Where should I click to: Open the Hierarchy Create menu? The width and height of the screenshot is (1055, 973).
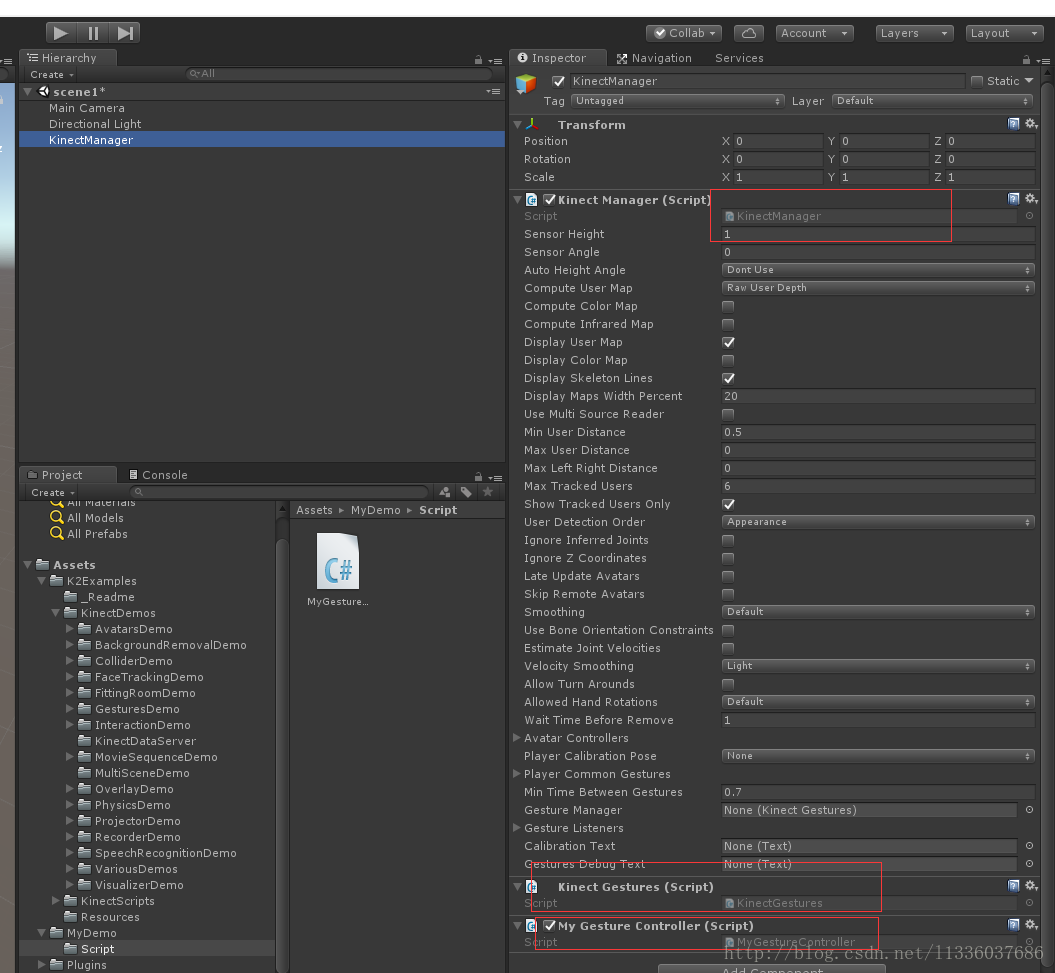(x=51, y=75)
